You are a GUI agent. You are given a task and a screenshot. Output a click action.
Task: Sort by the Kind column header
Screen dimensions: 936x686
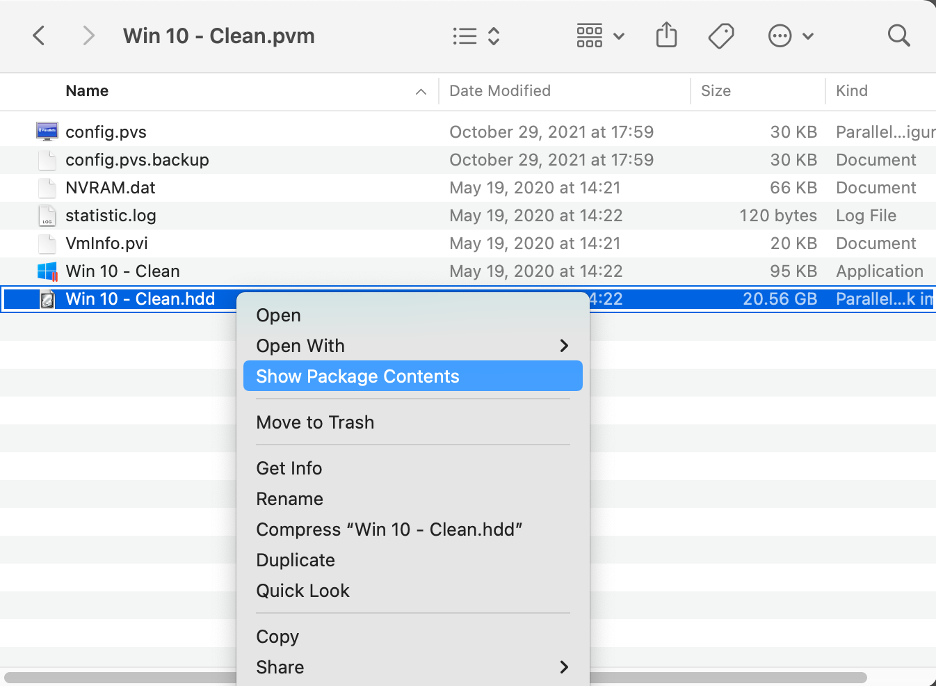tap(852, 91)
